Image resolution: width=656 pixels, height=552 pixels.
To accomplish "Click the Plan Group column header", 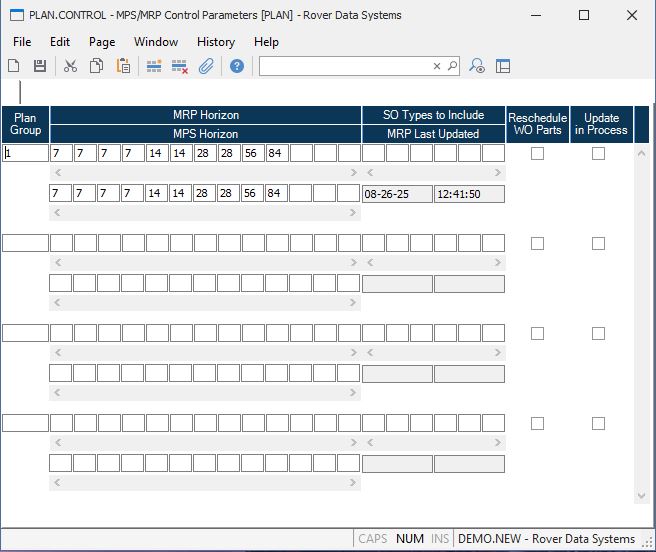I will coord(25,124).
